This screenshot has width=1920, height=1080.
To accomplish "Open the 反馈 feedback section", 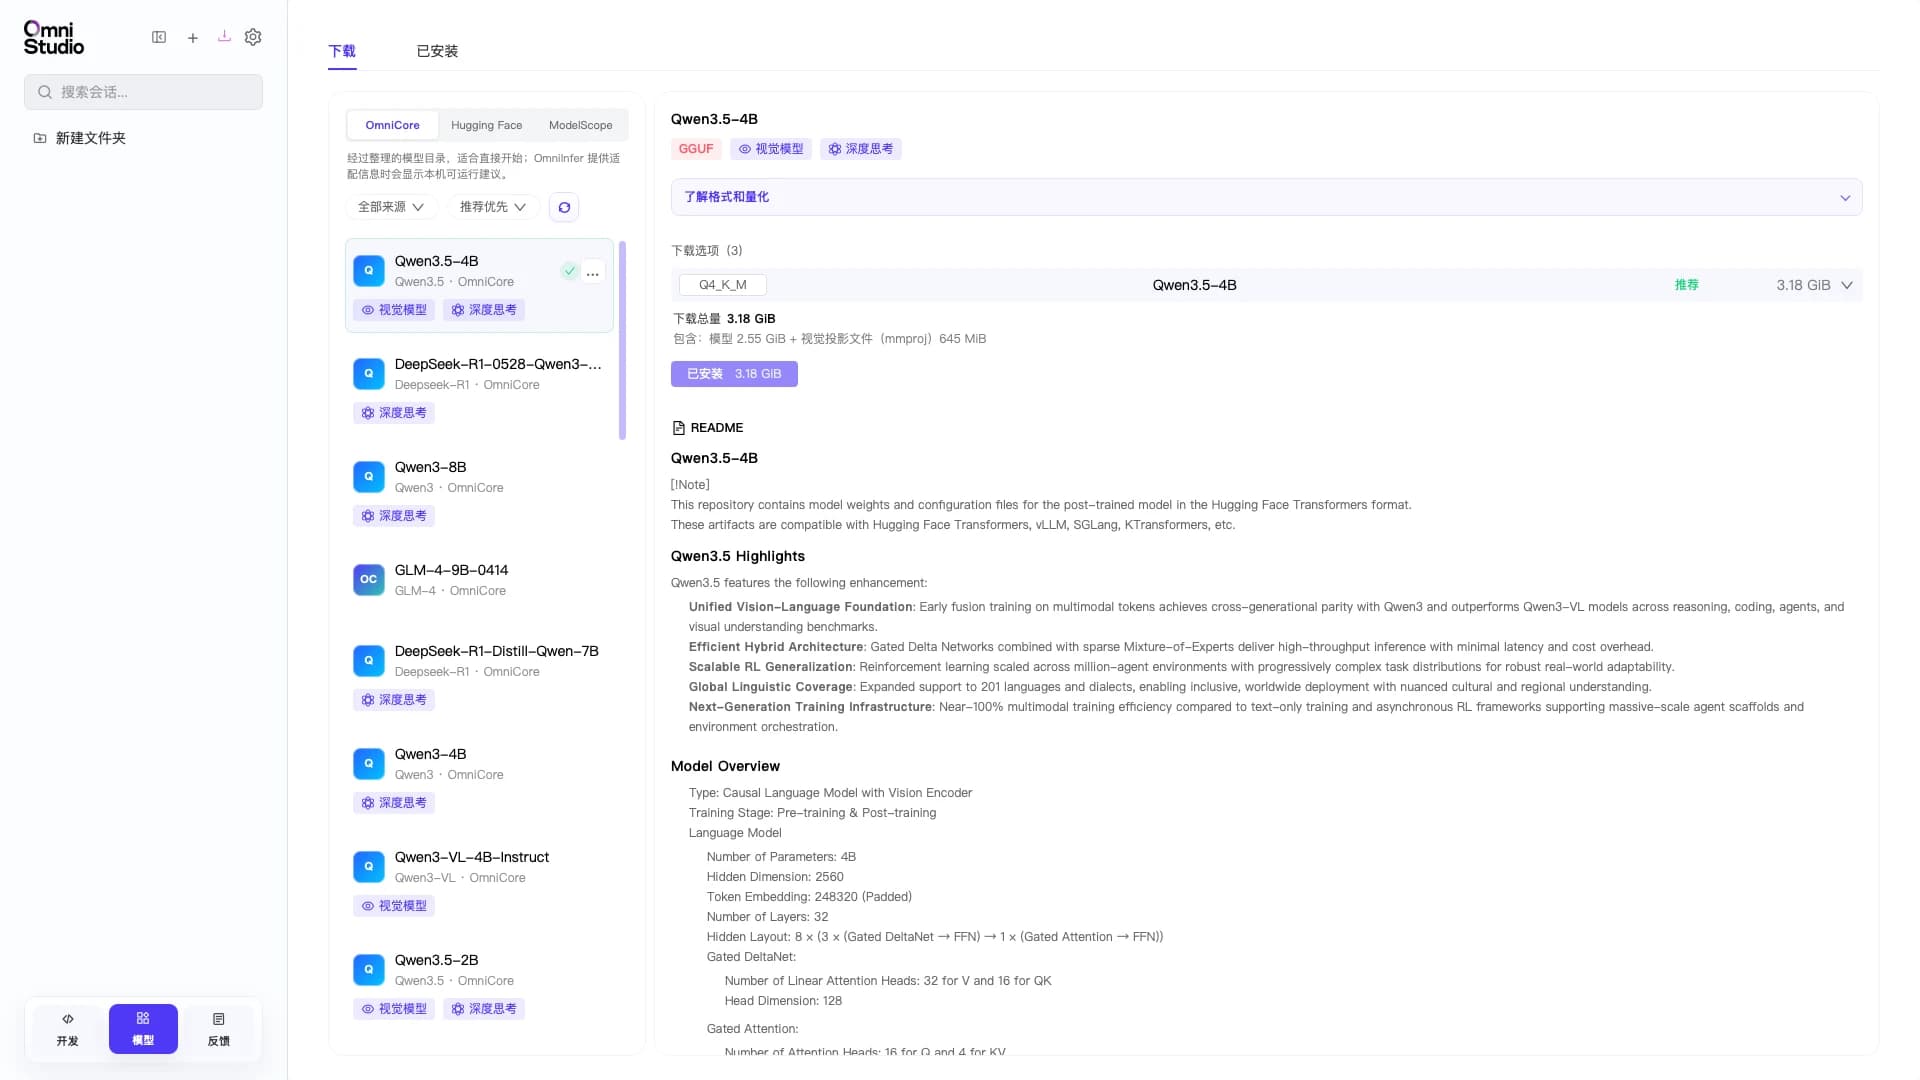I will pyautogui.click(x=218, y=1029).
